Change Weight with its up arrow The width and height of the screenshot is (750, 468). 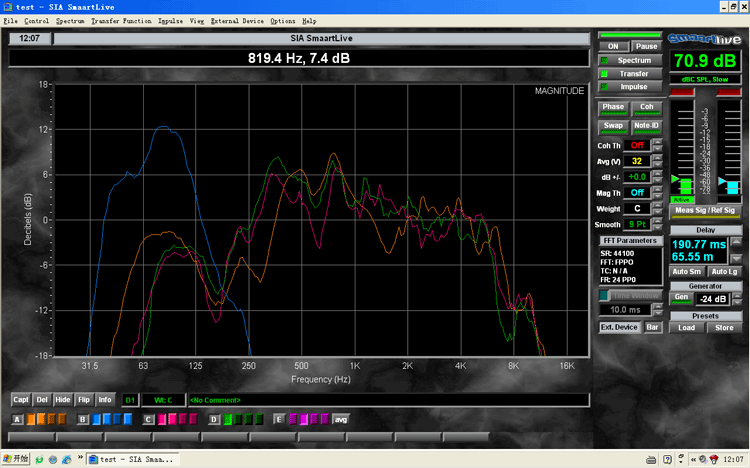(658, 205)
